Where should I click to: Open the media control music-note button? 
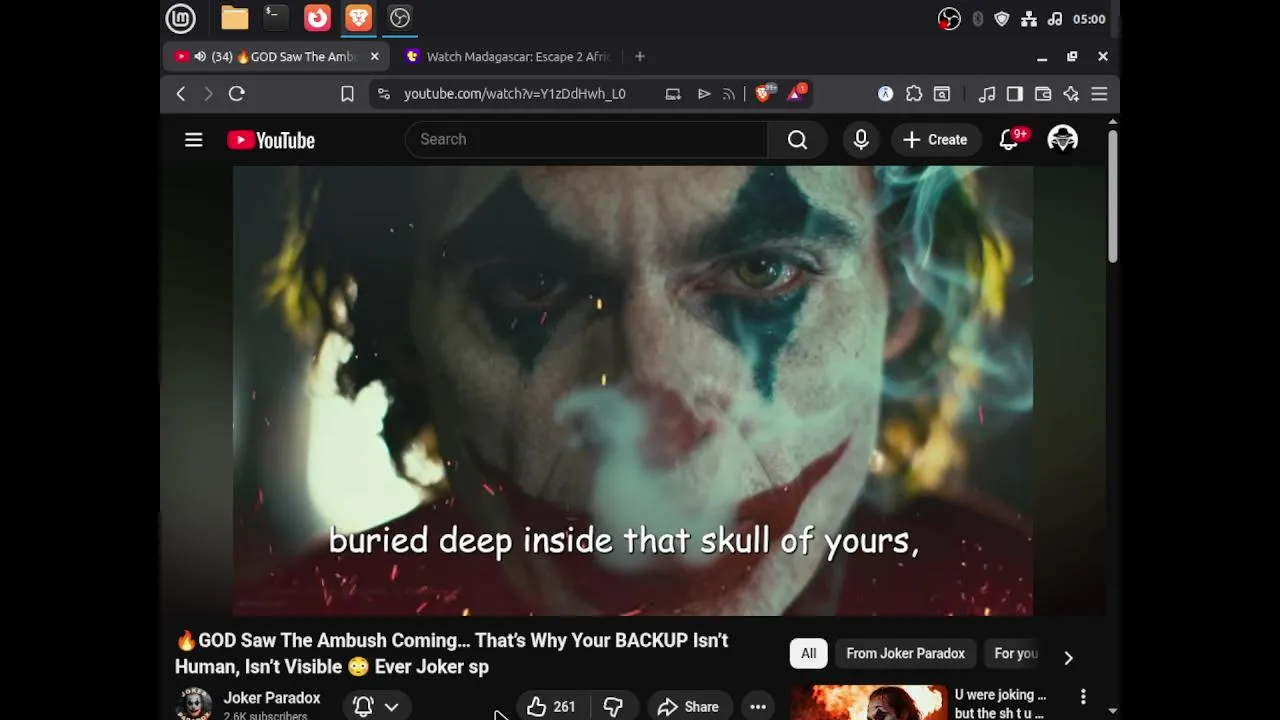coord(987,94)
